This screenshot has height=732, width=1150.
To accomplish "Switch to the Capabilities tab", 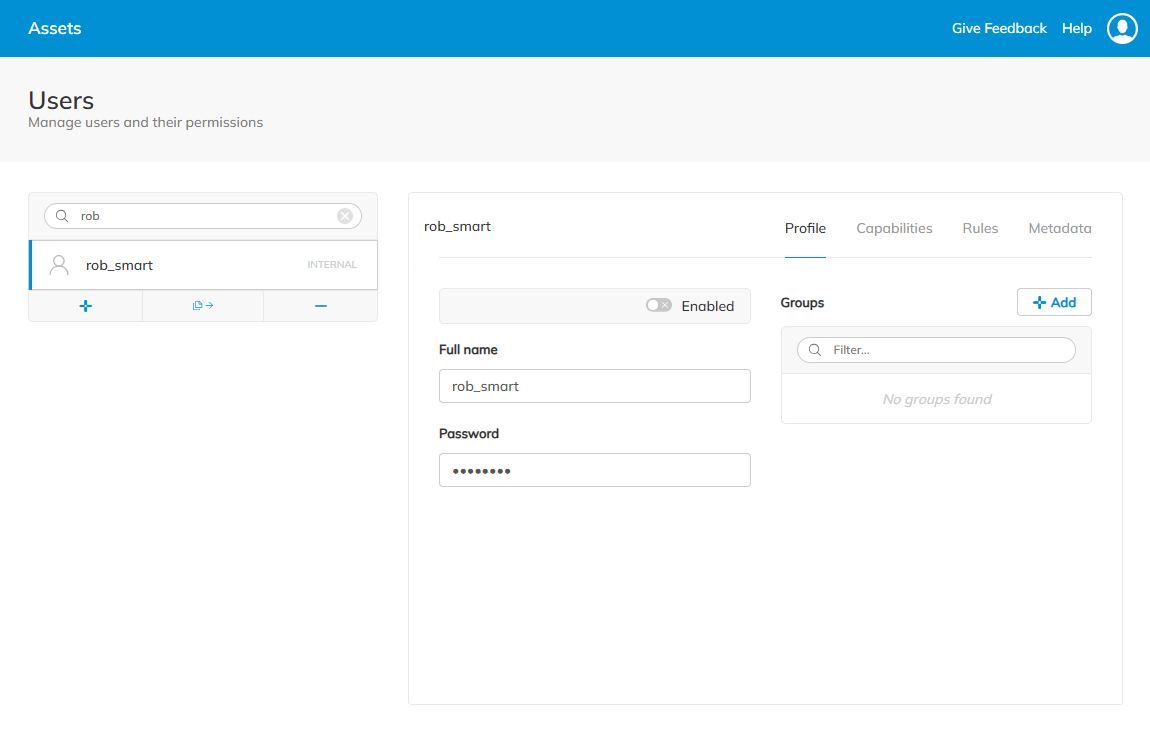I will coord(894,228).
